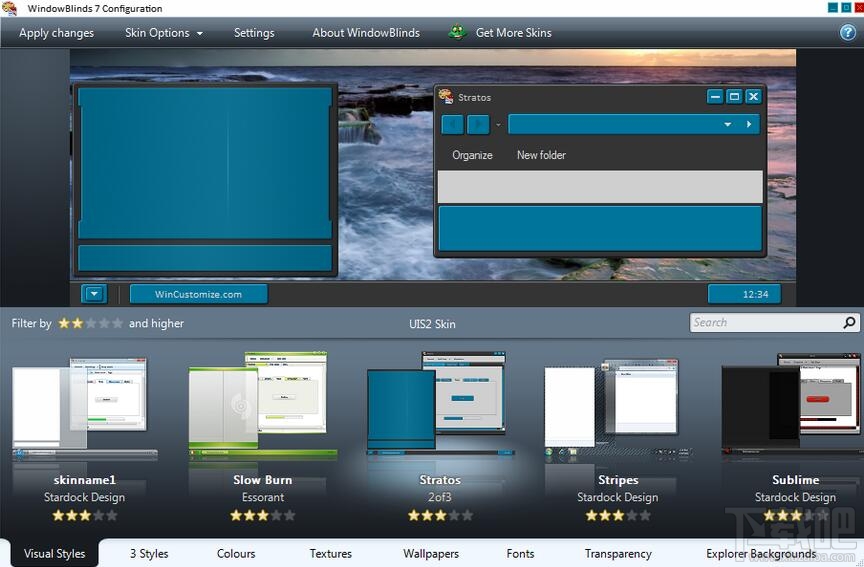Switch to the 3 Styles tab
Screen dimensions: 864x567
(149, 553)
